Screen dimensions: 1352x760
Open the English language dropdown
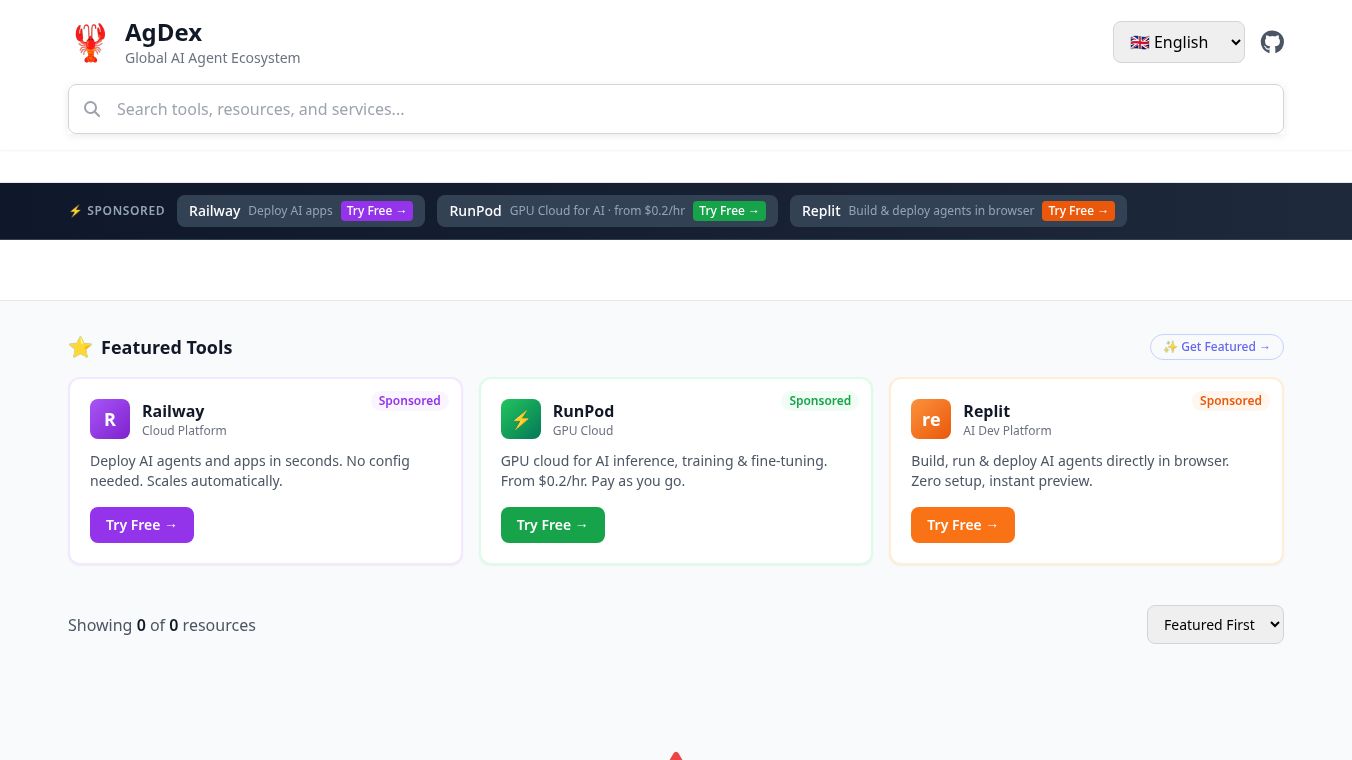click(1179, 42)
